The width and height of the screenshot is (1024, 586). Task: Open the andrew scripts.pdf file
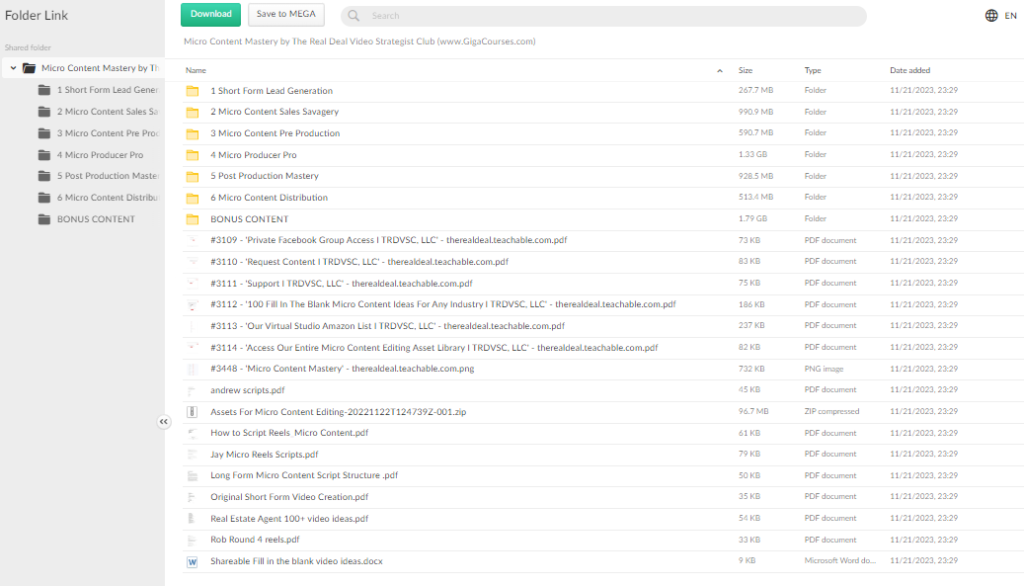point(247,390)
